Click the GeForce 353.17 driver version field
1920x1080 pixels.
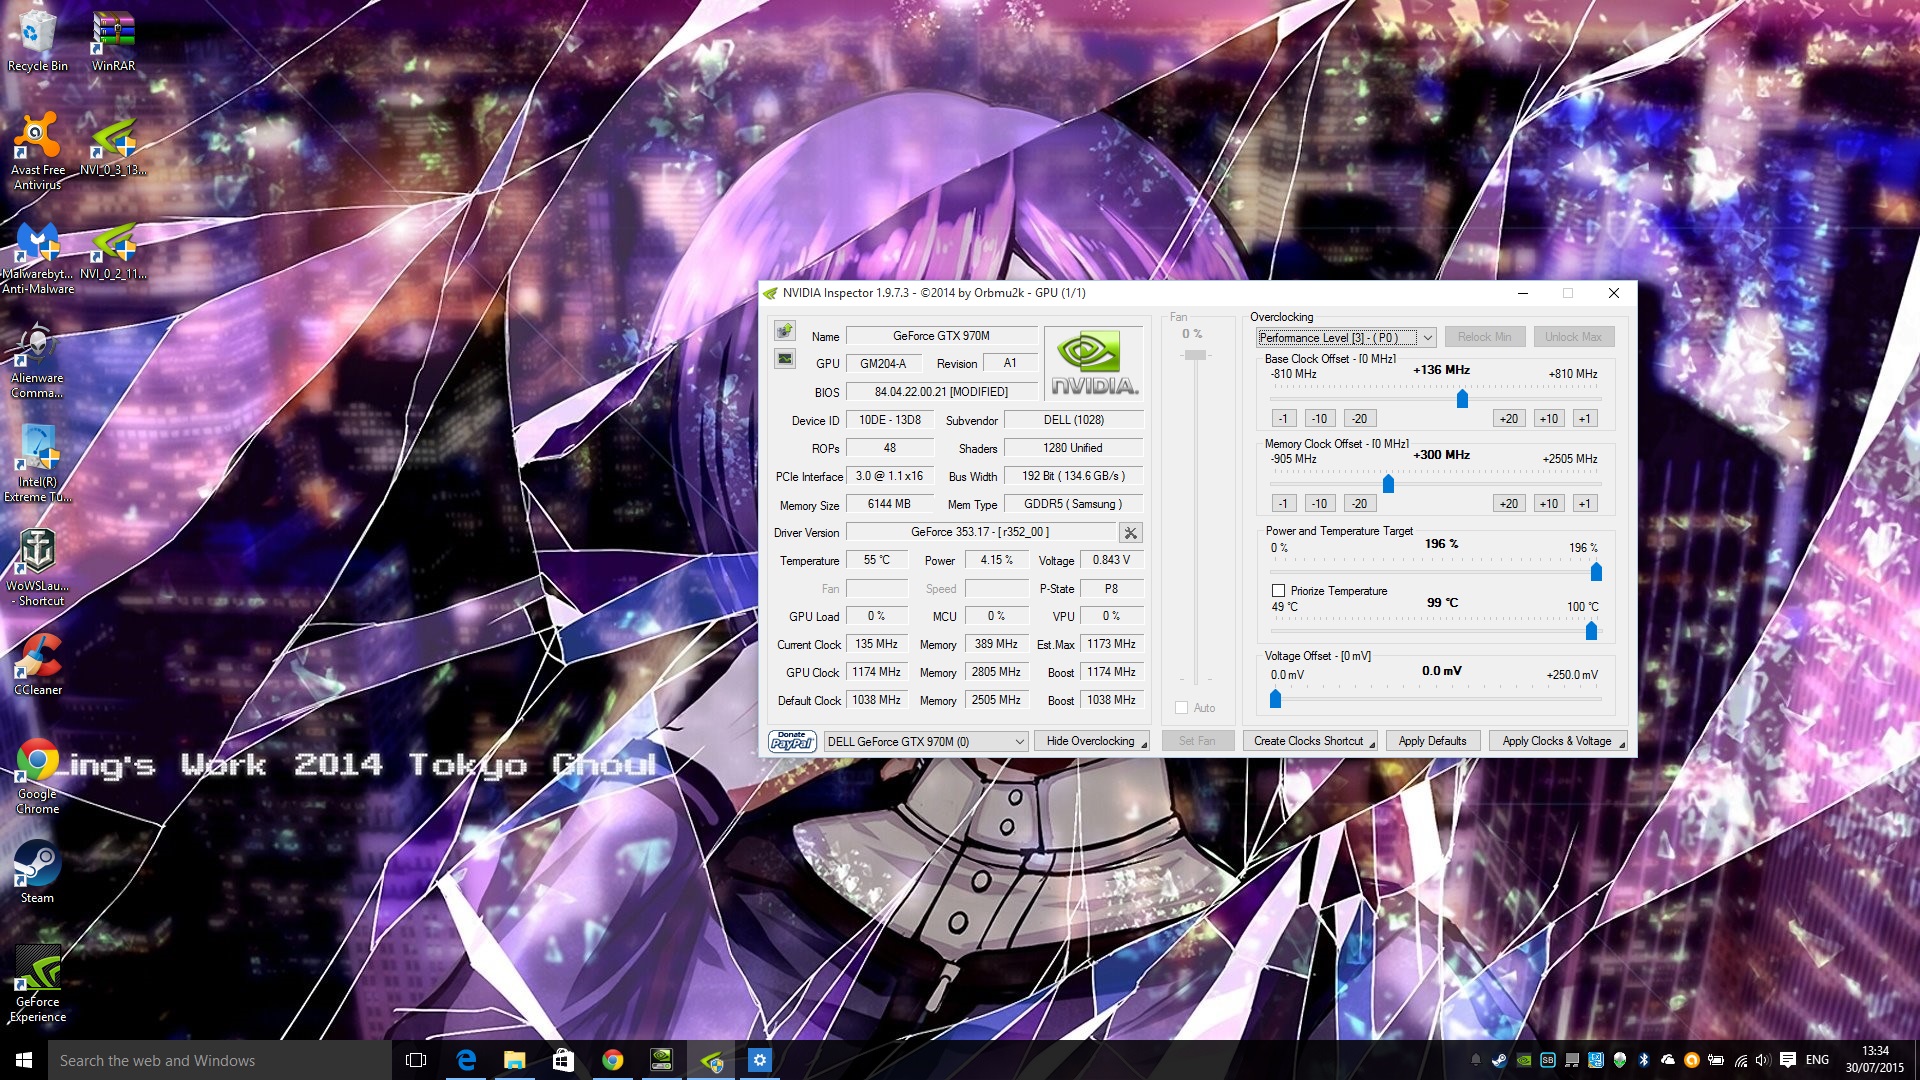pos(980,532)
